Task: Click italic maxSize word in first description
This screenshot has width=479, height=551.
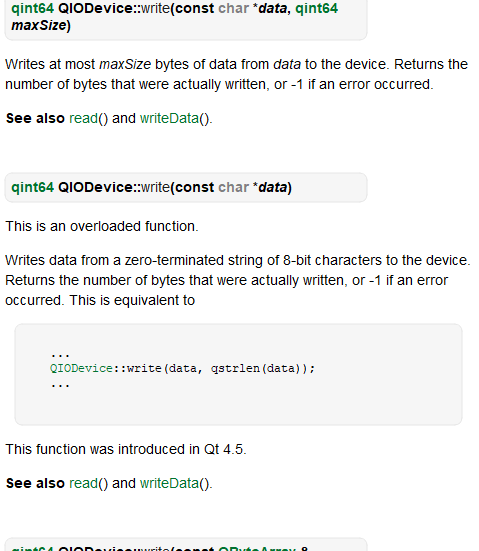Action: (125, 64)
